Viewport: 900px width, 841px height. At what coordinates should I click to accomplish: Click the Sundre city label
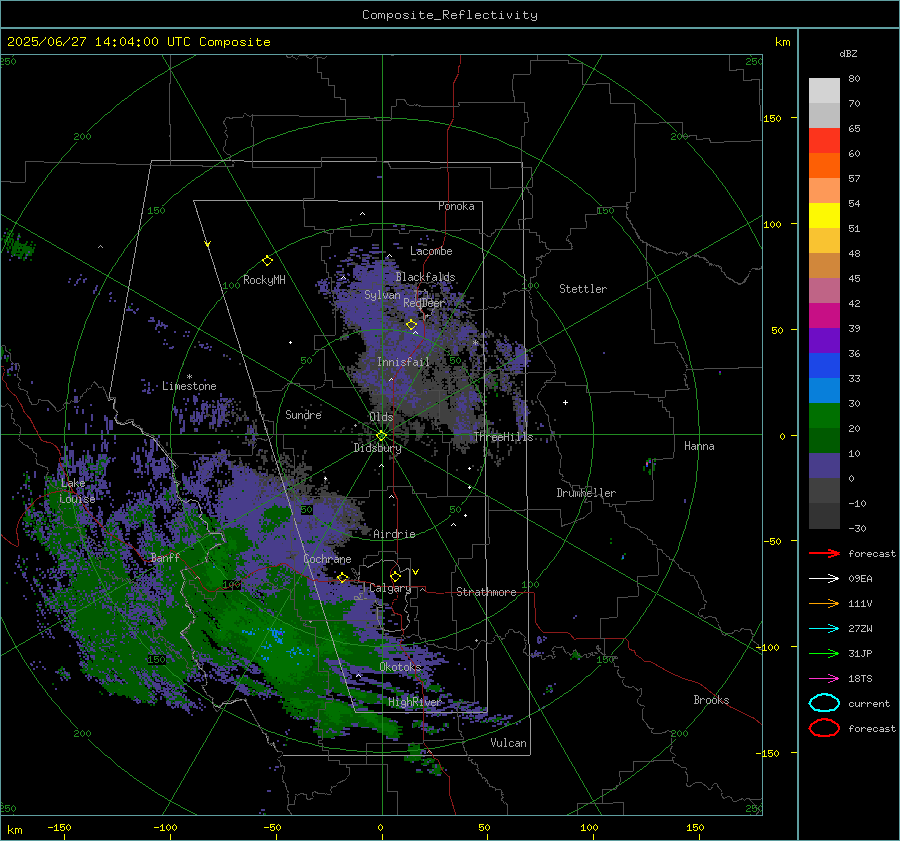tap(303, 414)
